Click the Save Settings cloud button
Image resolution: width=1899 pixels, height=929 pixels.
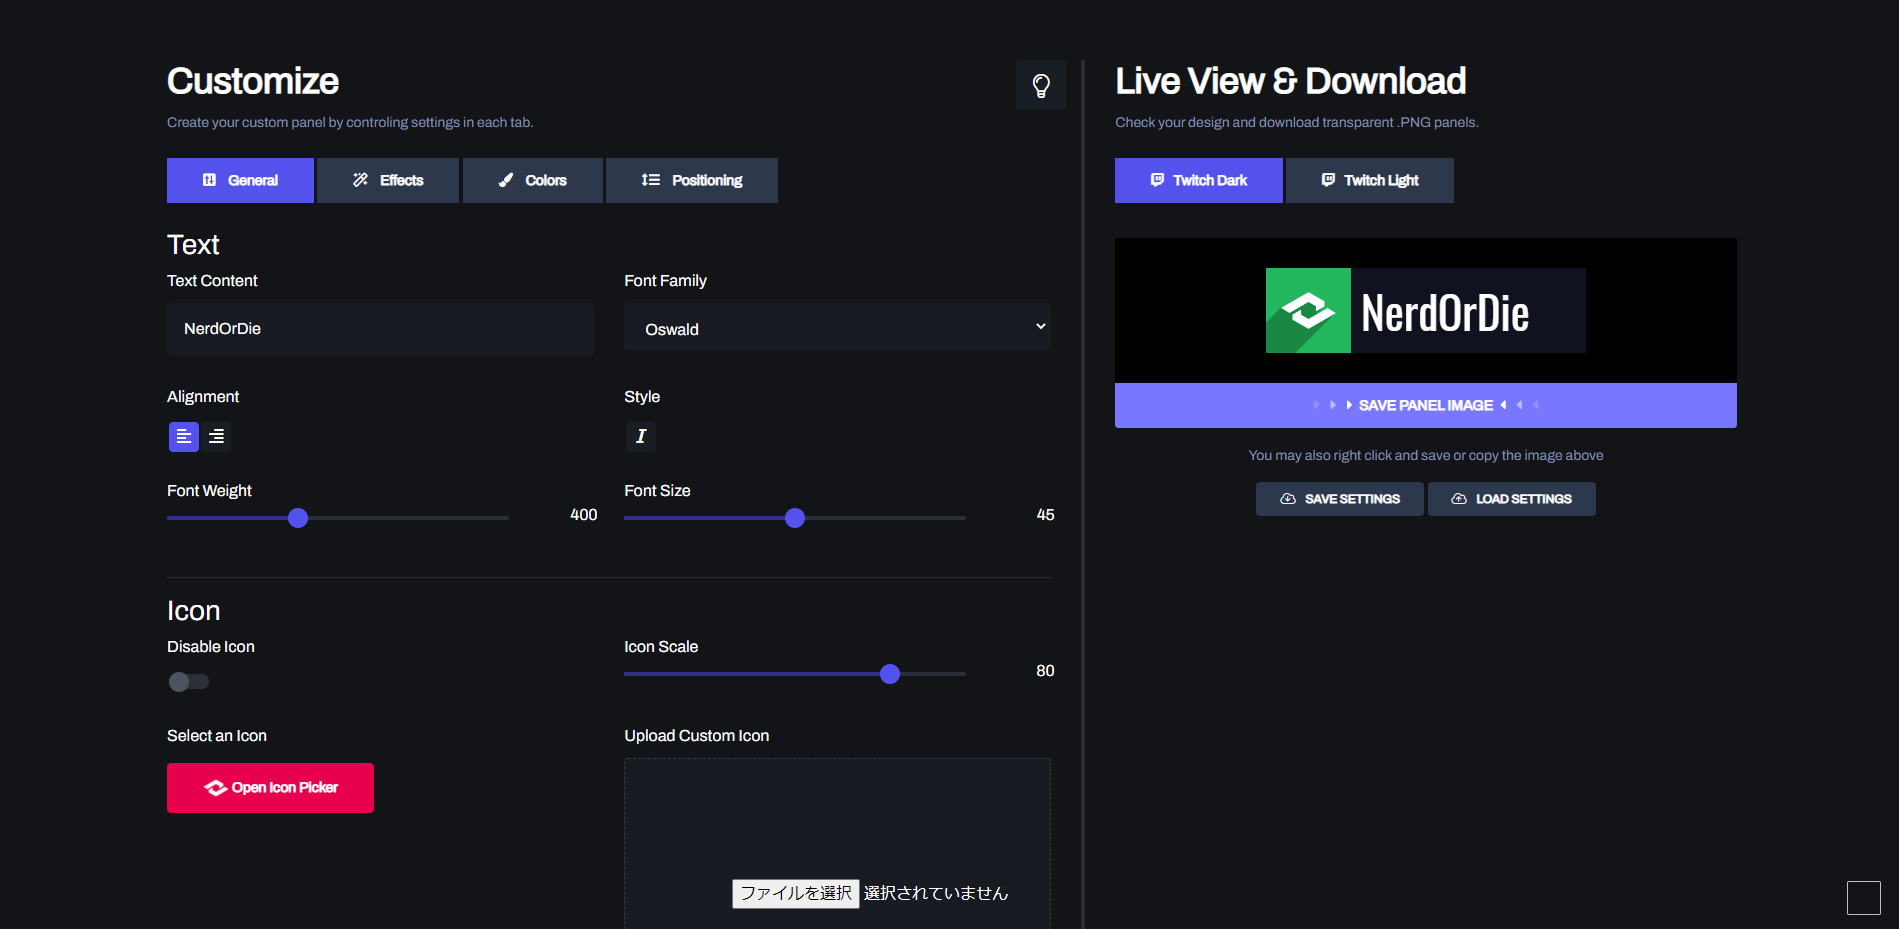[x=1340, y=499]
